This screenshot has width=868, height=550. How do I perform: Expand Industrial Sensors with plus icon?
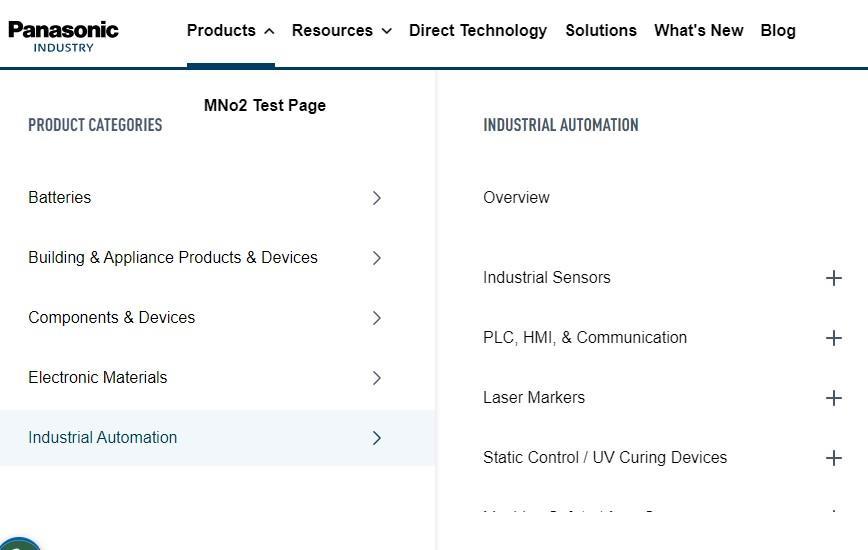coord(834,278)
